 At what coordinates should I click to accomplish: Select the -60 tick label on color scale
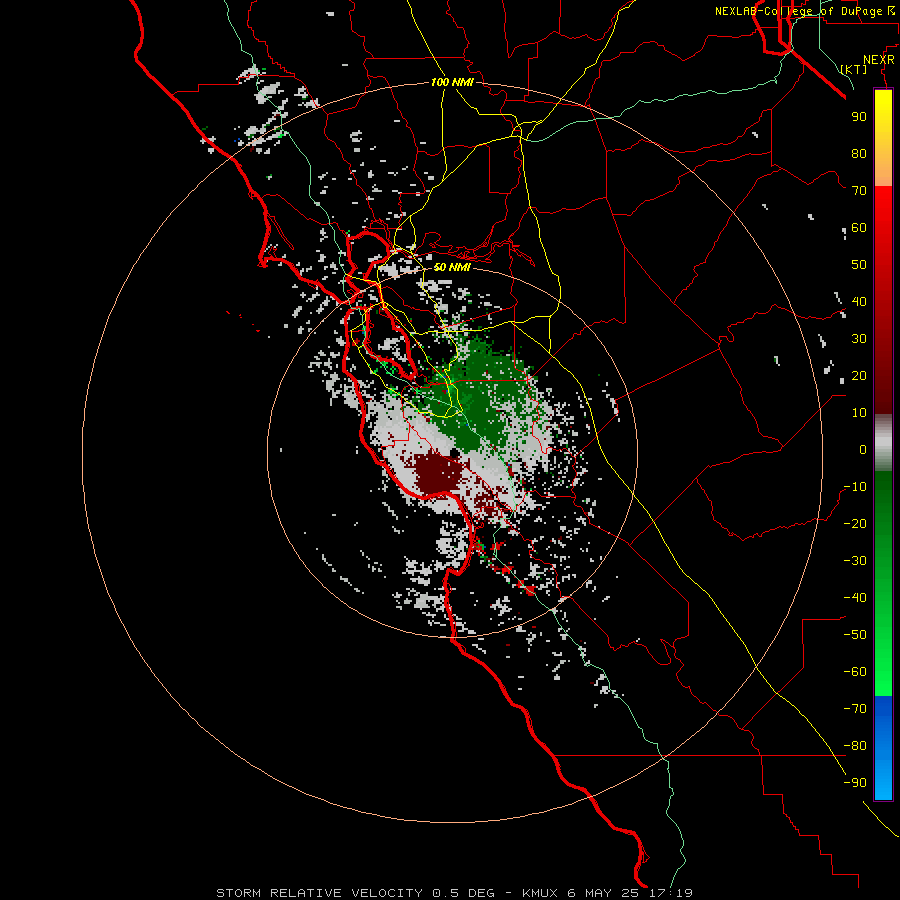click(855, 672)
